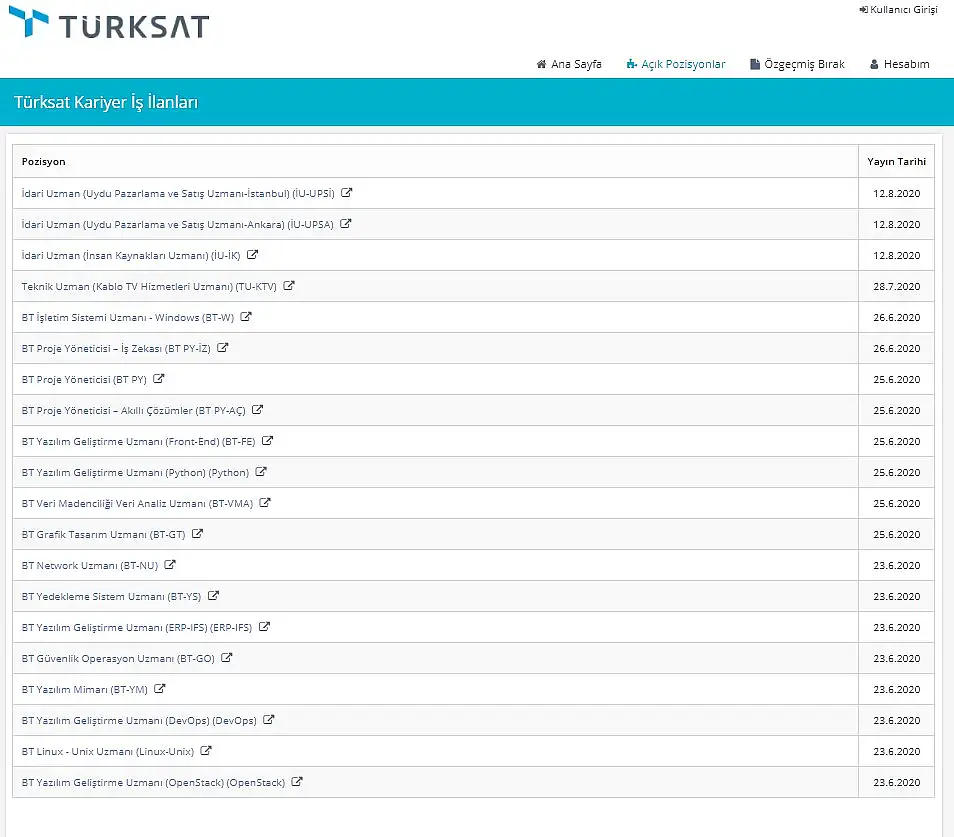Open external link icon for BT Network Uzmanı

tap(170, 565)
